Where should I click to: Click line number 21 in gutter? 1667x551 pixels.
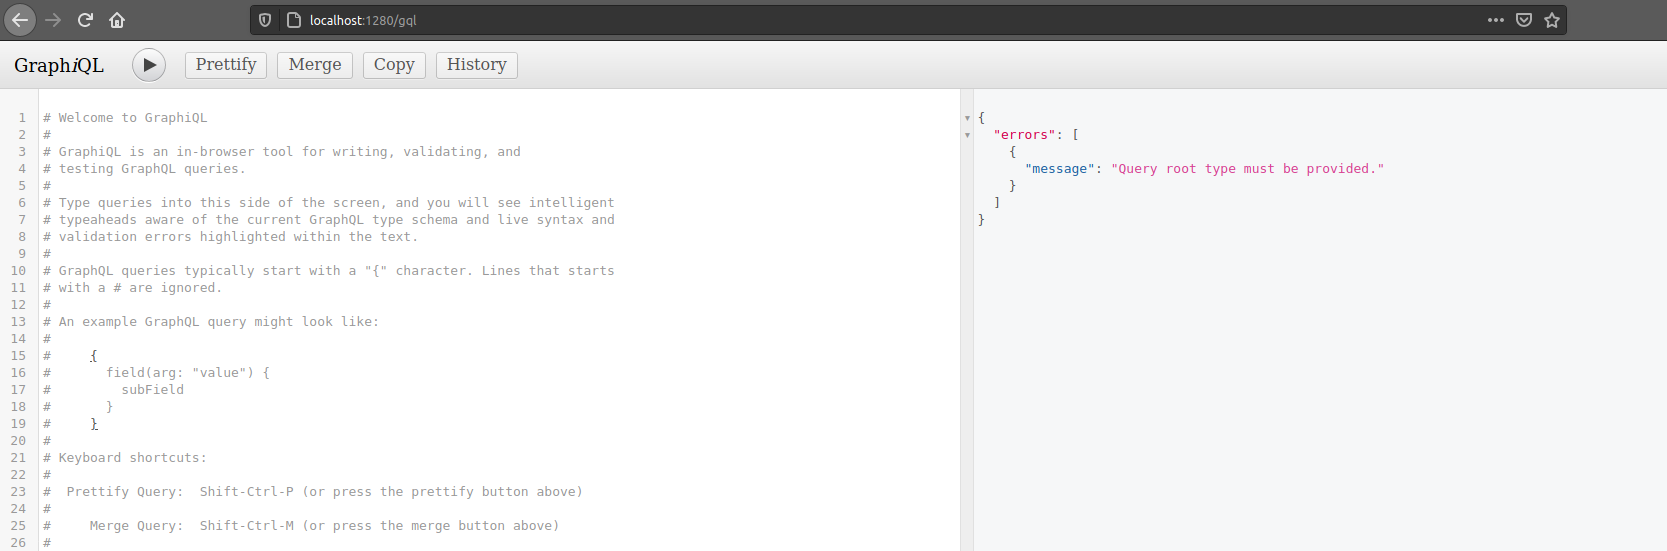18,458
